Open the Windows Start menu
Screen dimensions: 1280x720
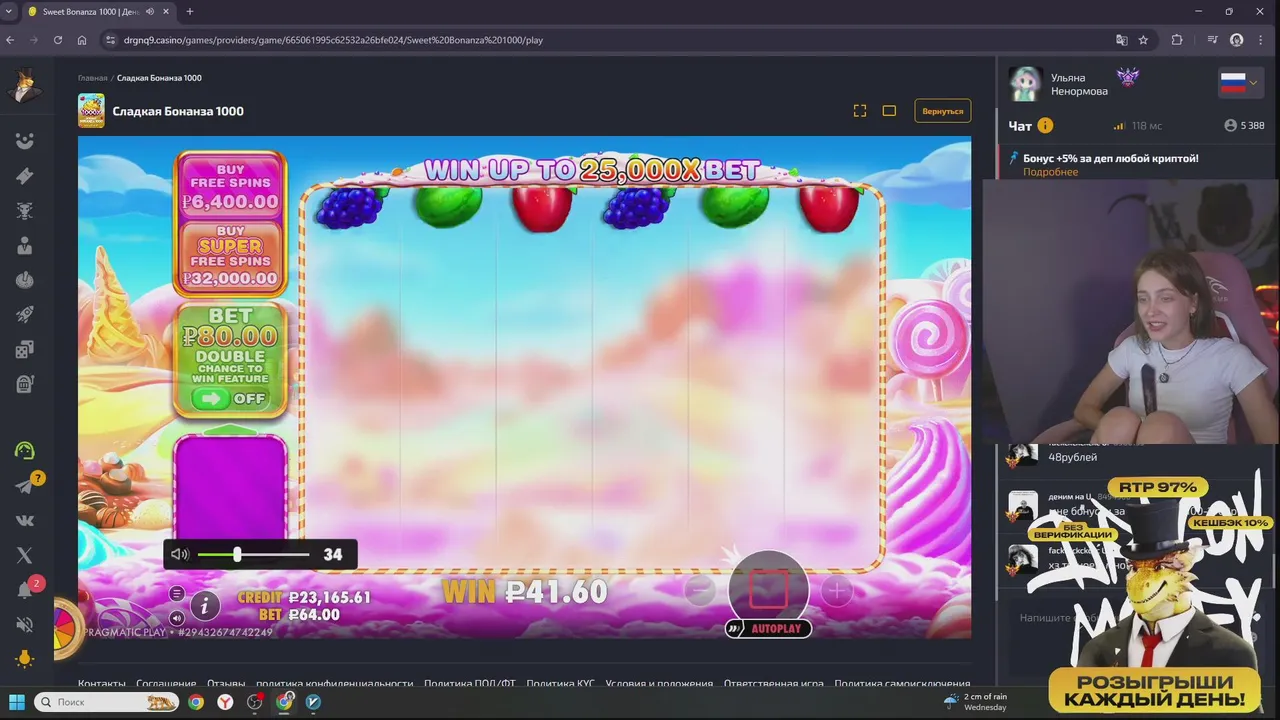point(16,702)
